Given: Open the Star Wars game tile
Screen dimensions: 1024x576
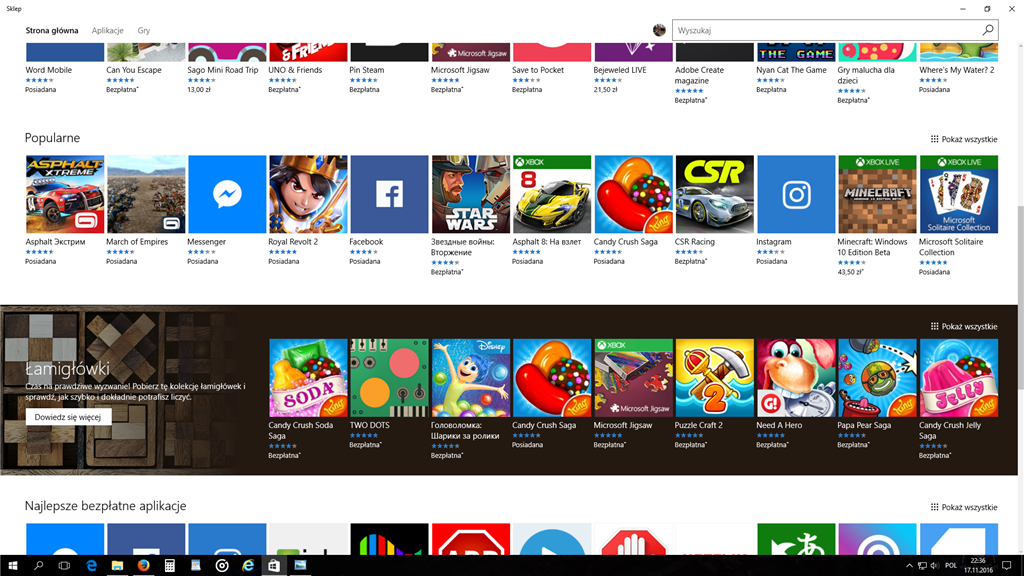Looking at the screenshot, I should [x=471, y=194].
